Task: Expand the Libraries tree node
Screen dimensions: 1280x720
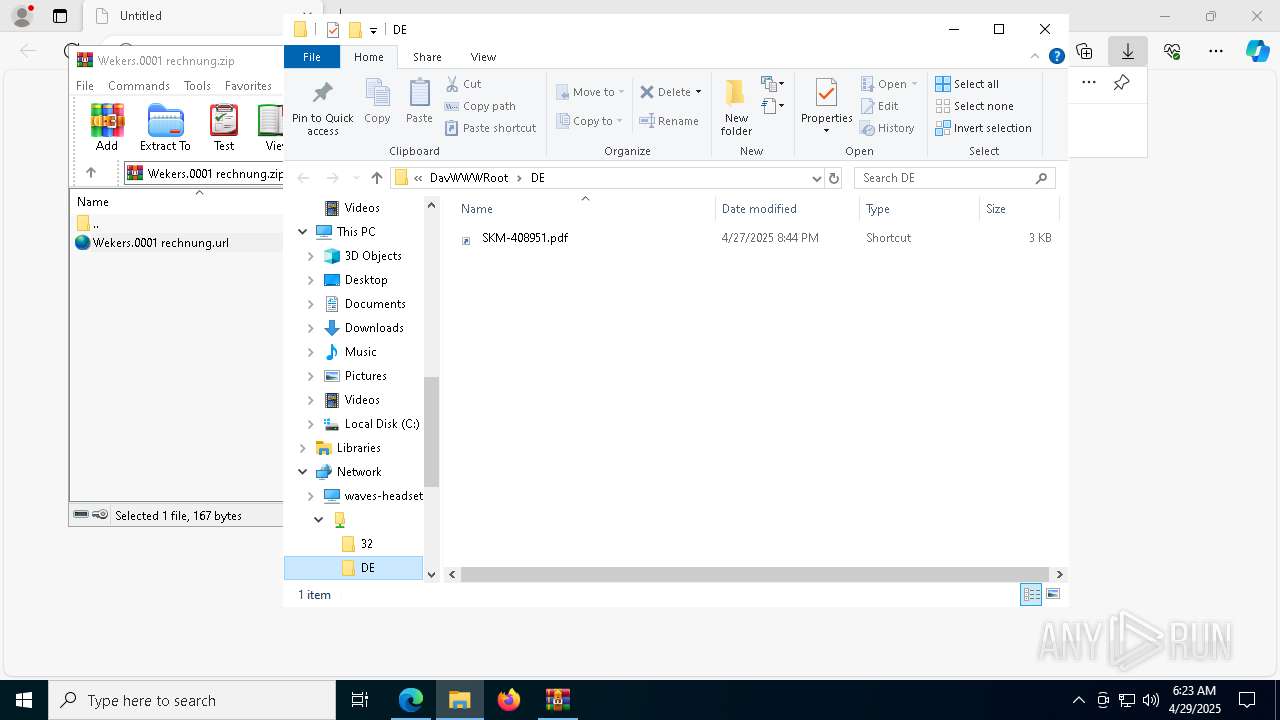Action: click(x=302, y=448)
